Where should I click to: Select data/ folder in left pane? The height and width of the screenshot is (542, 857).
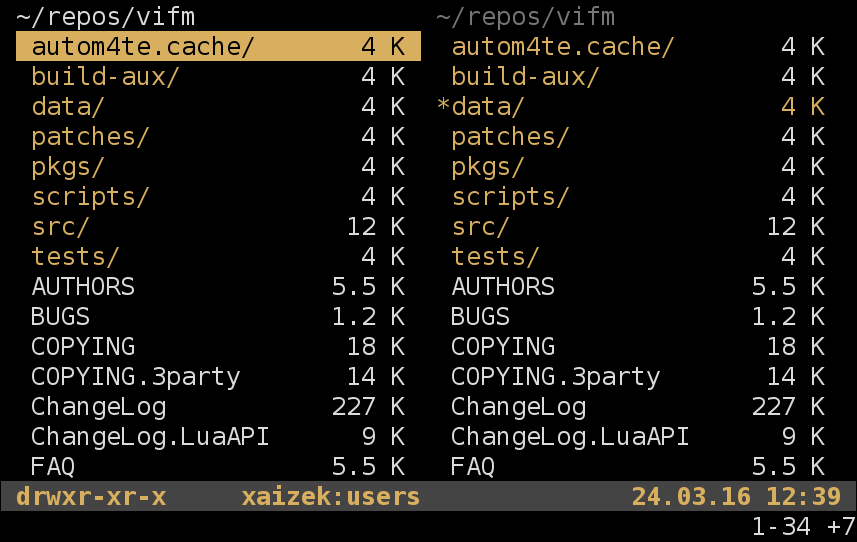[218, 106]
